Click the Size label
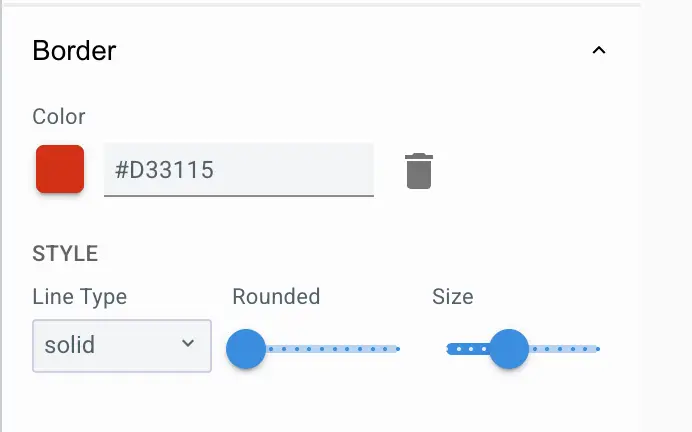The width and height of the screenshot is (692, 432). (452, 297)
